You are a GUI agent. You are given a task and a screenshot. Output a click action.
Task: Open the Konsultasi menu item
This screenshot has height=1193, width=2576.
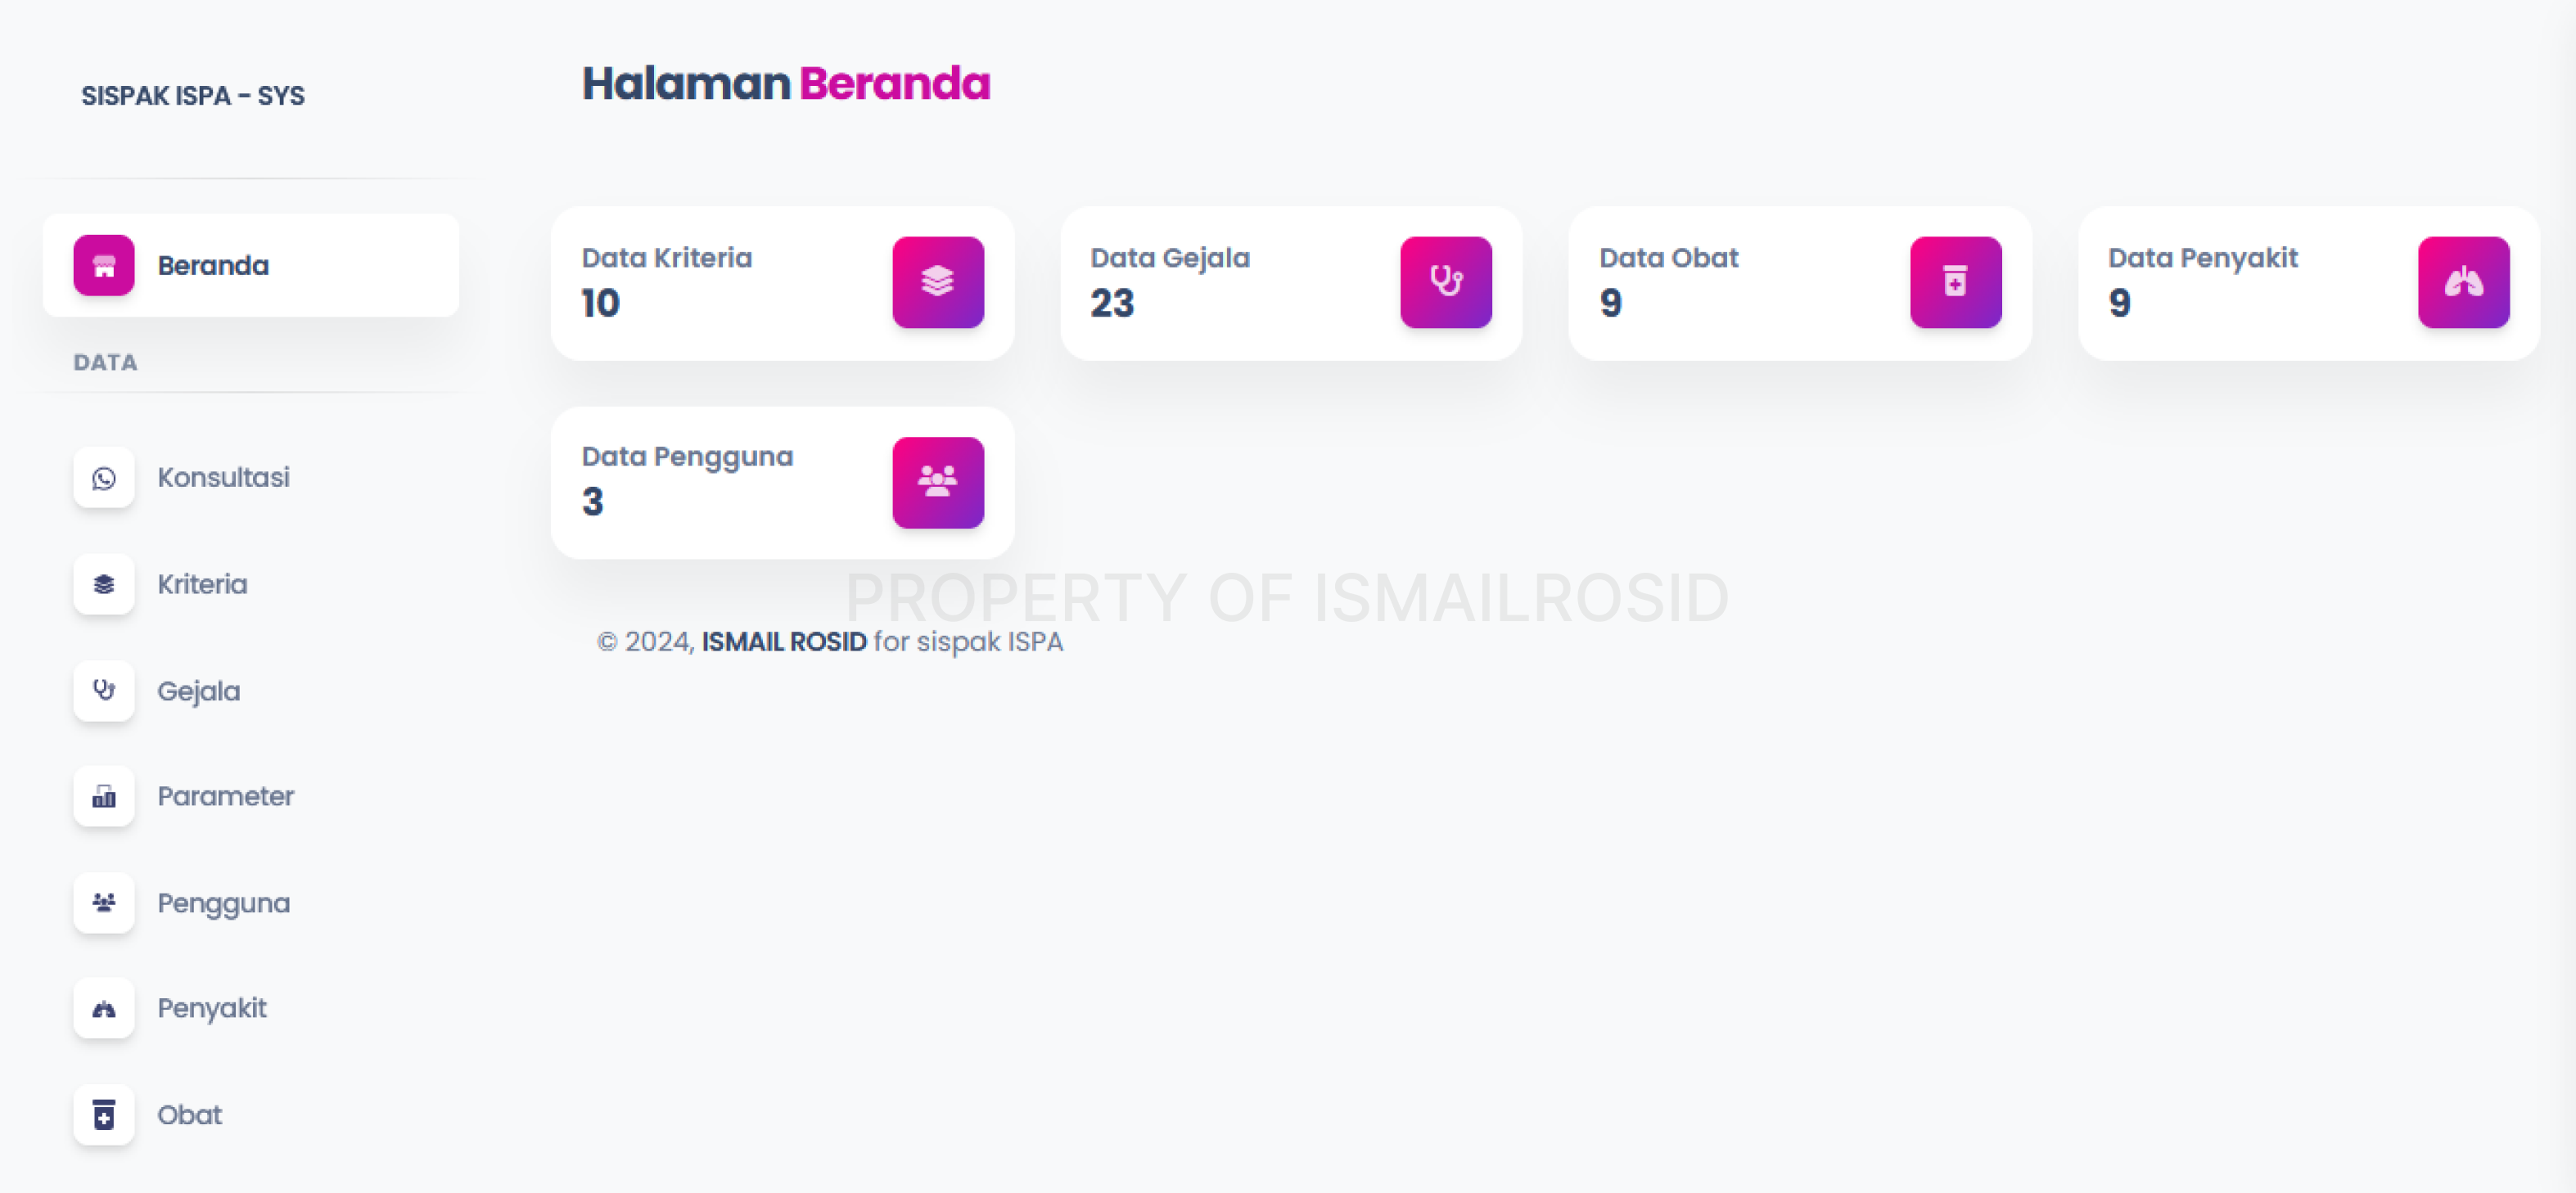[223, 478]
